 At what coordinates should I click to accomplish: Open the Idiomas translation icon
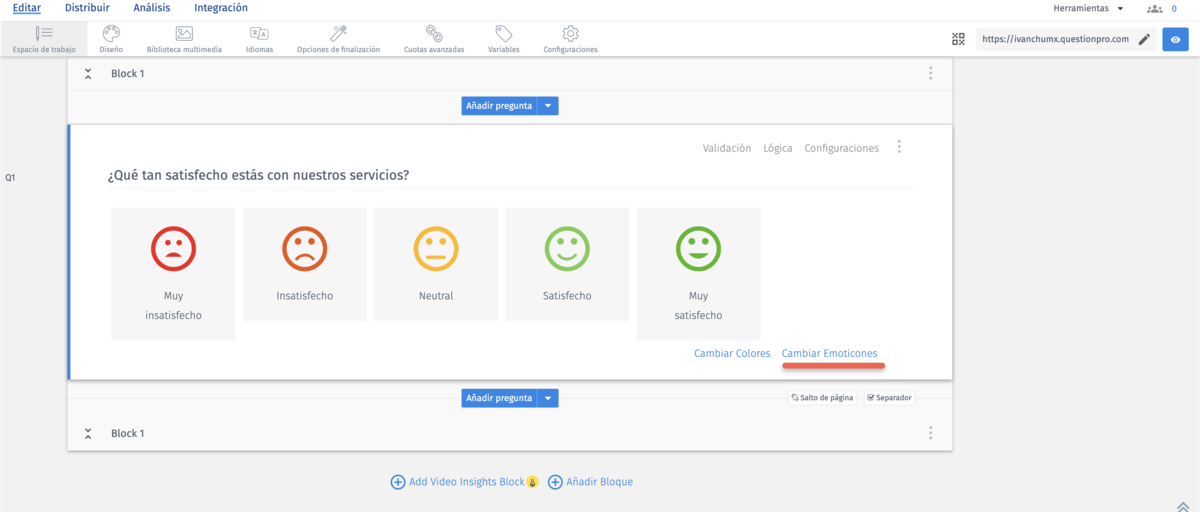click(x=259, y=34)
